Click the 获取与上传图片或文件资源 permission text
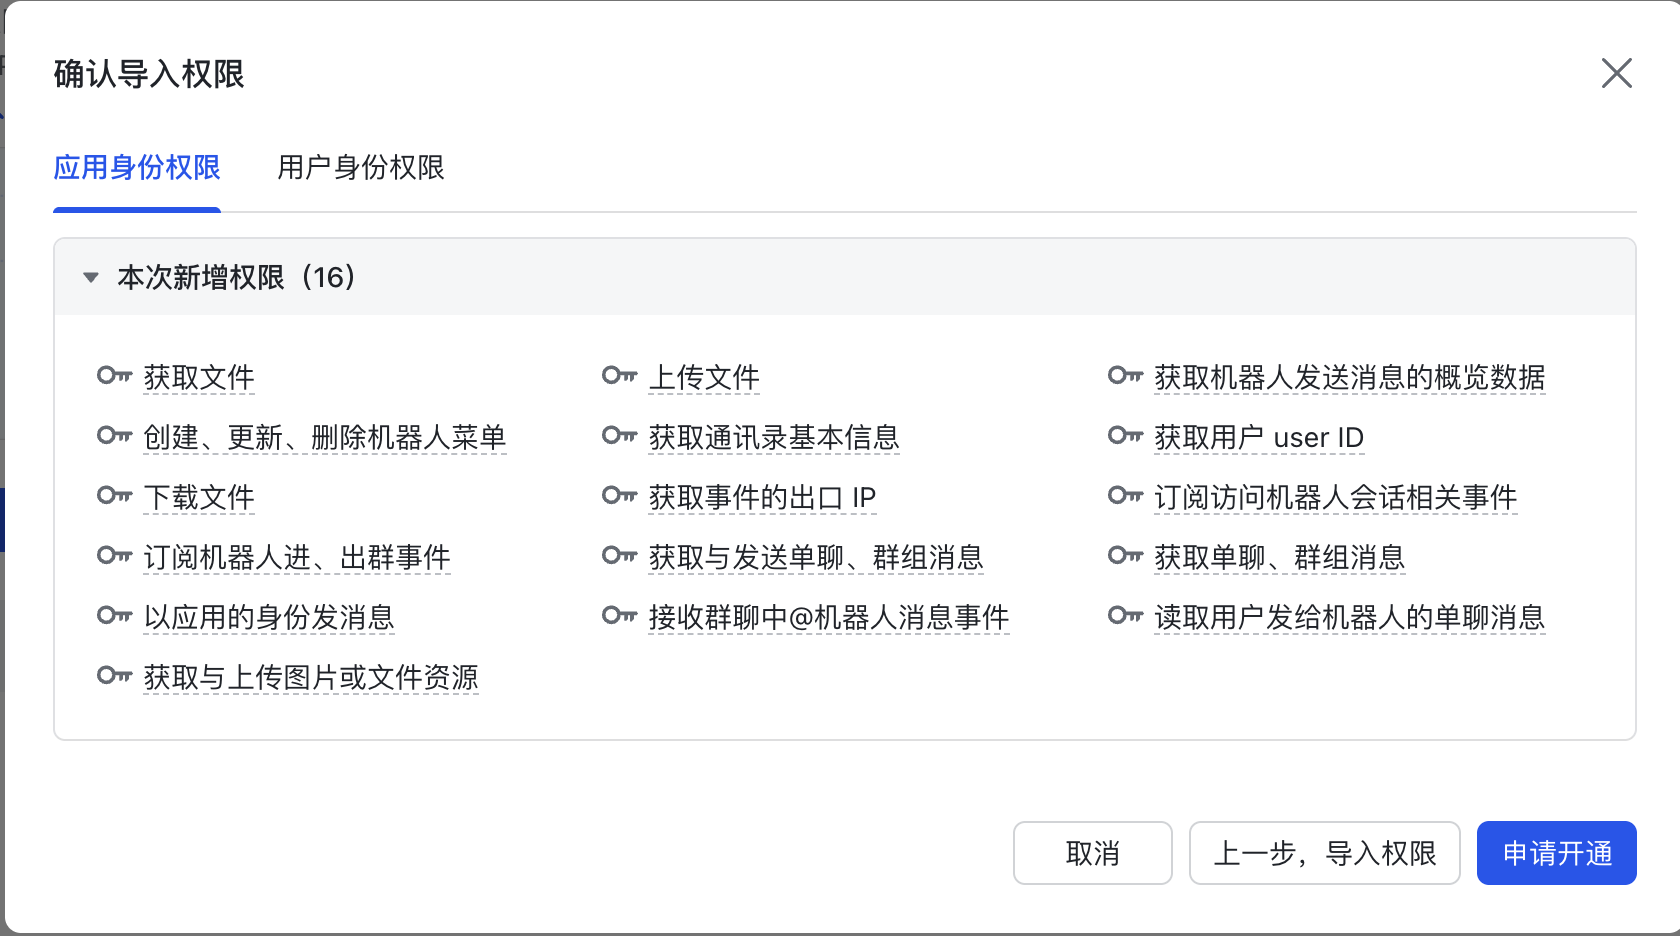This screenshot has width=1680, height=936. click(310, 678)
